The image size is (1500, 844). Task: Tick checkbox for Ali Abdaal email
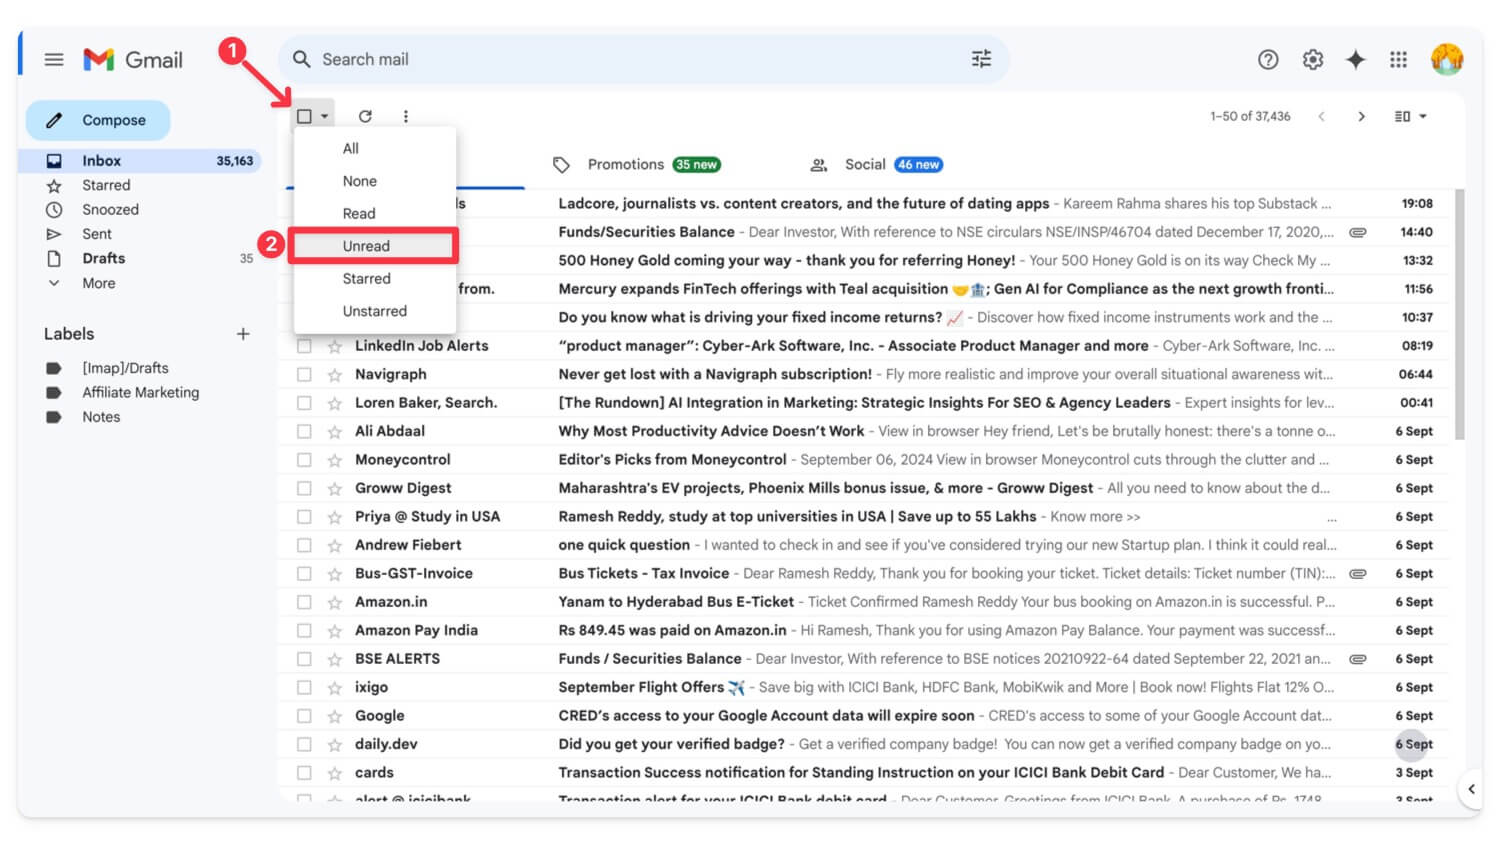tap(304, 432)
